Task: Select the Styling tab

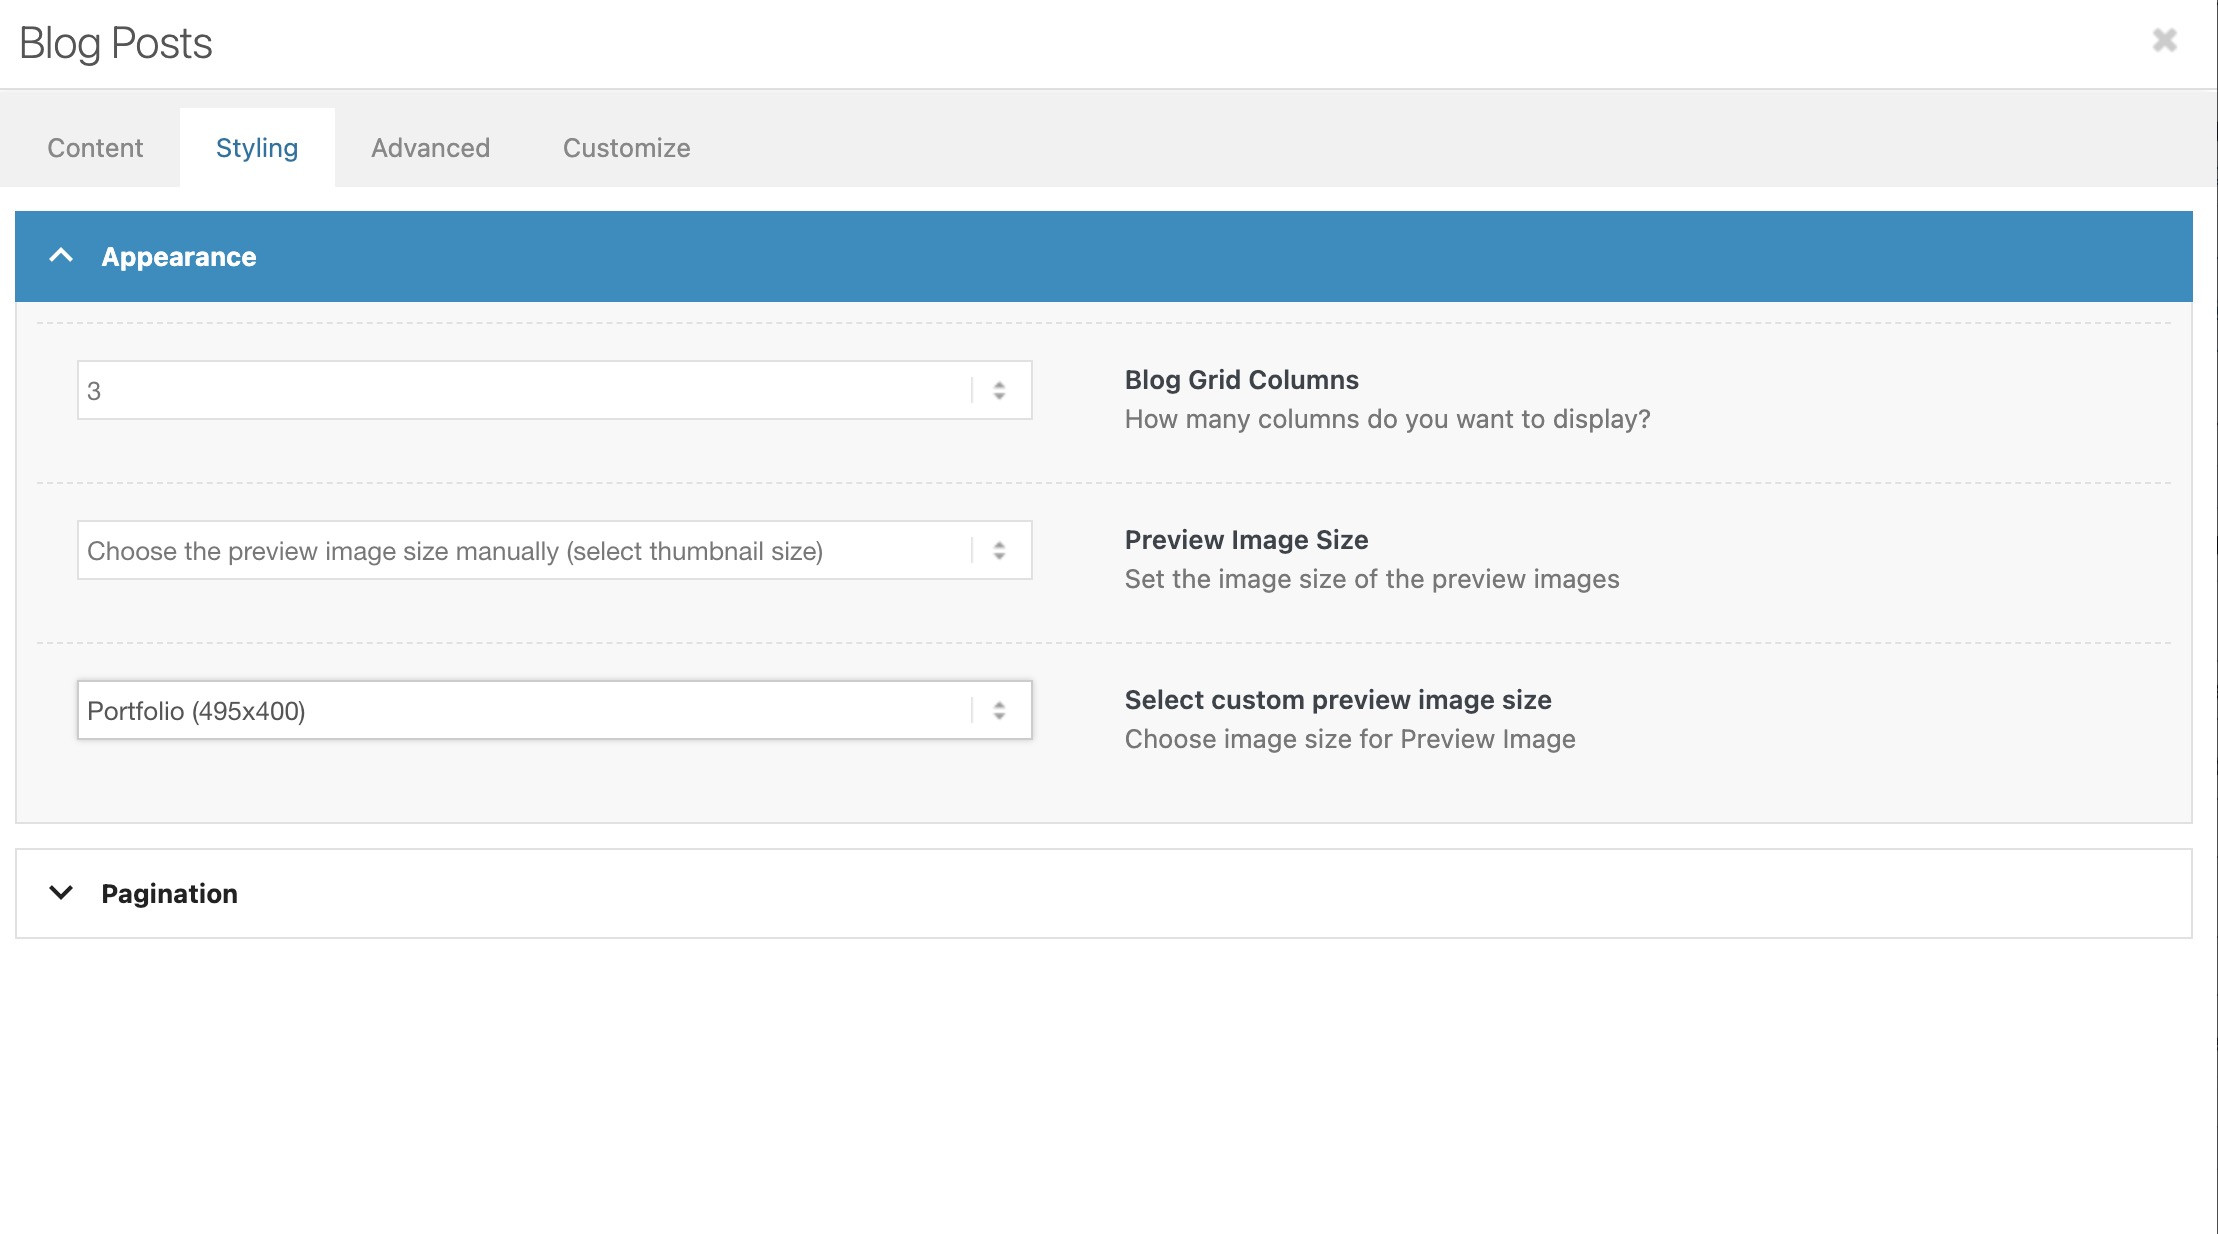Action: [257, 148]
